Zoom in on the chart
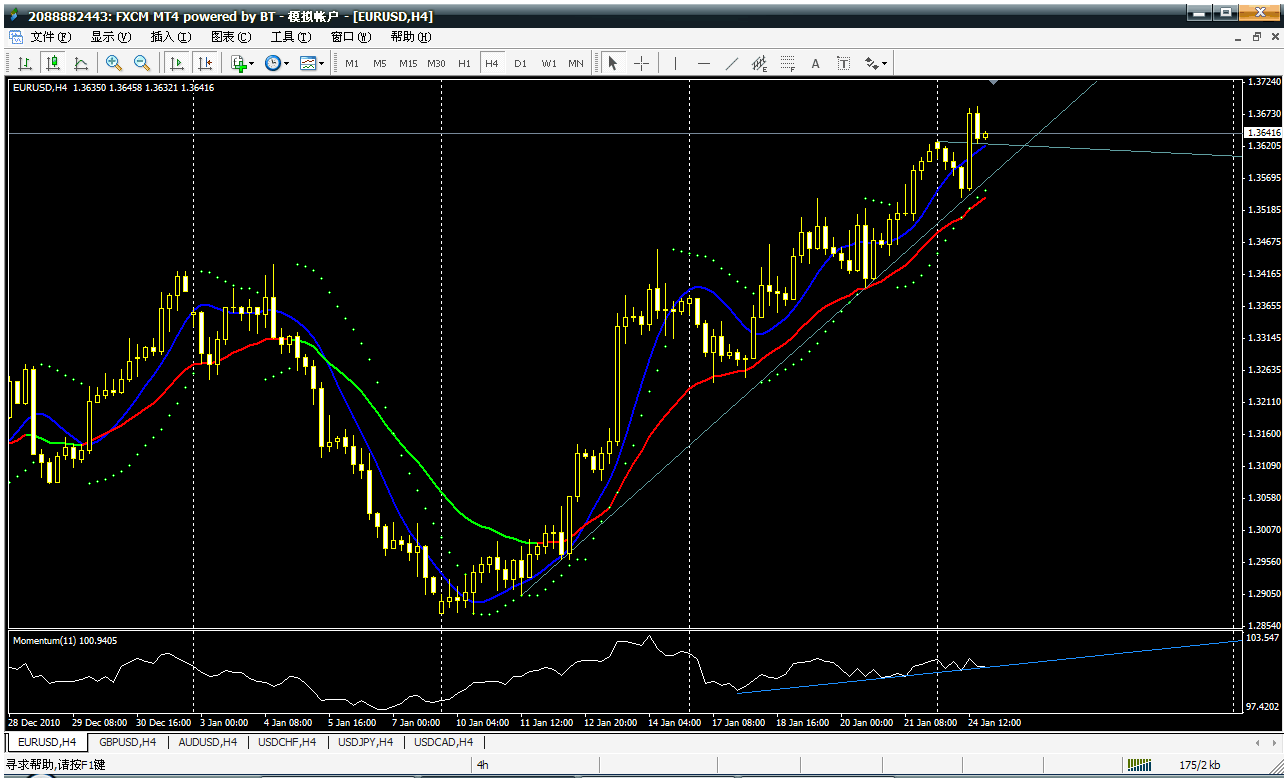 click(114, 63)
